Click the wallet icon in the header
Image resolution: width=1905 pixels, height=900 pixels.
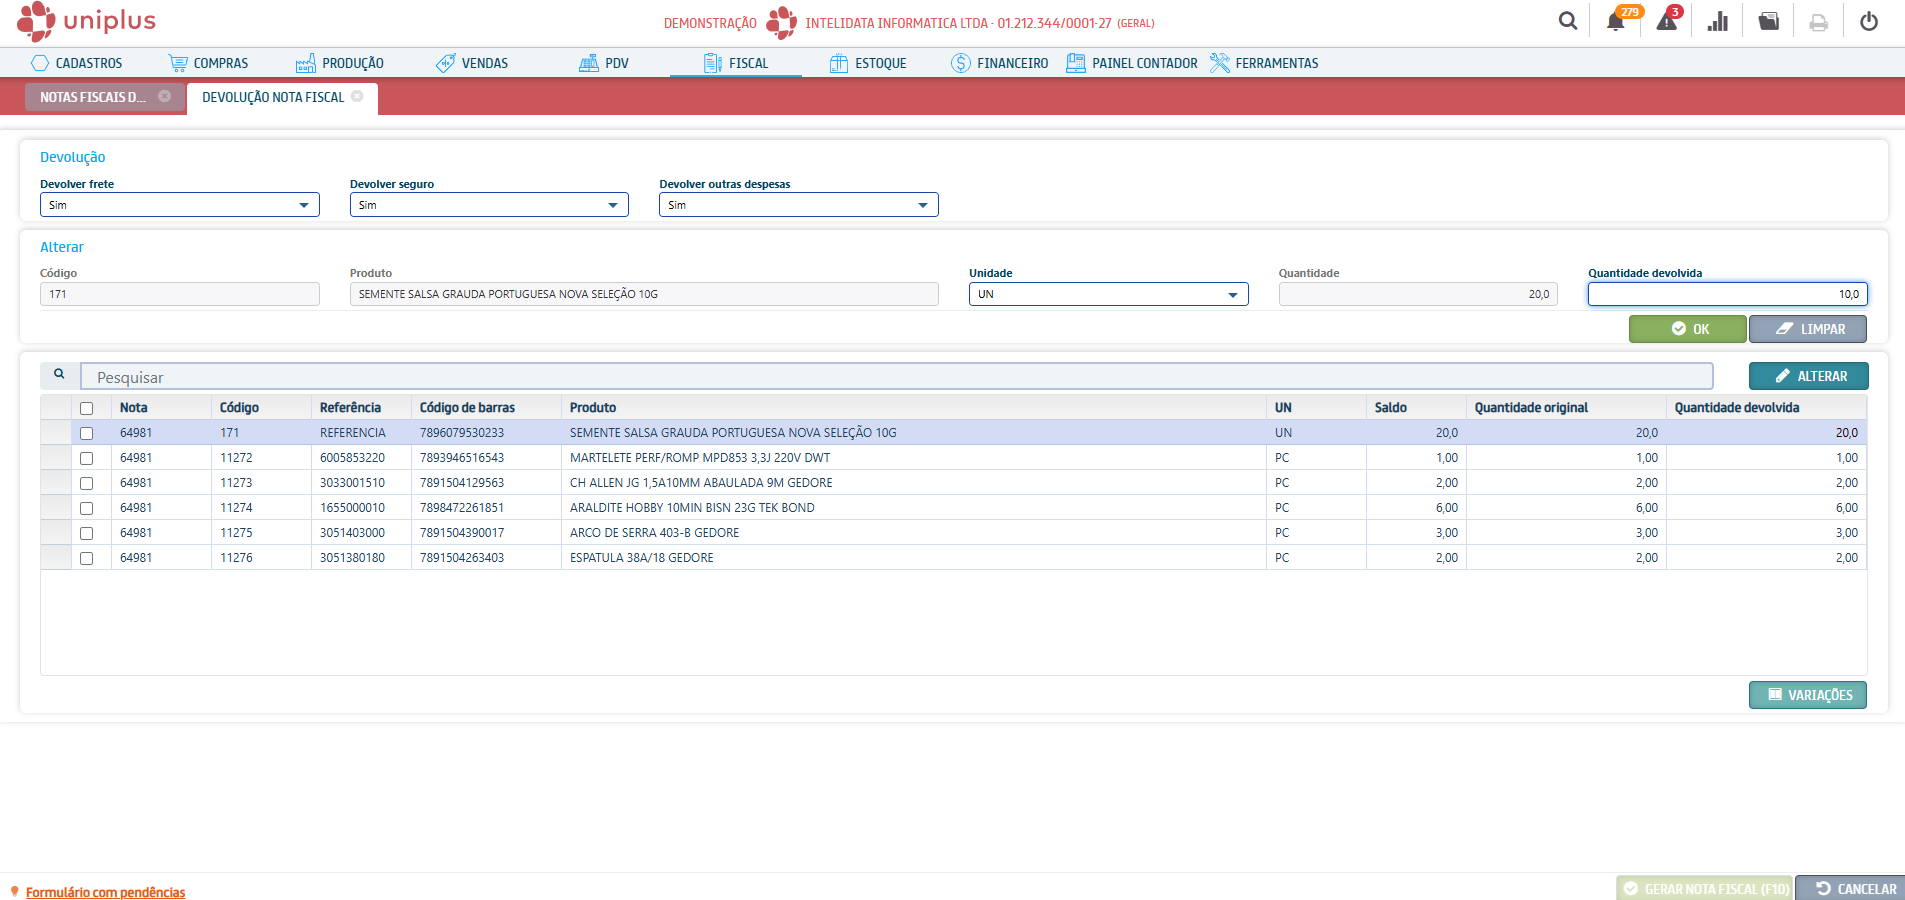point(1769,21)
